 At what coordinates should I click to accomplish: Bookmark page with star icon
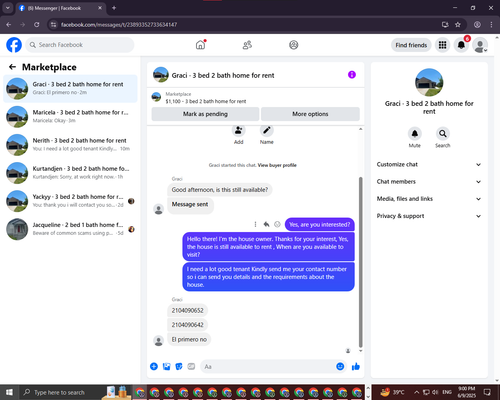[x=458, y=25]
